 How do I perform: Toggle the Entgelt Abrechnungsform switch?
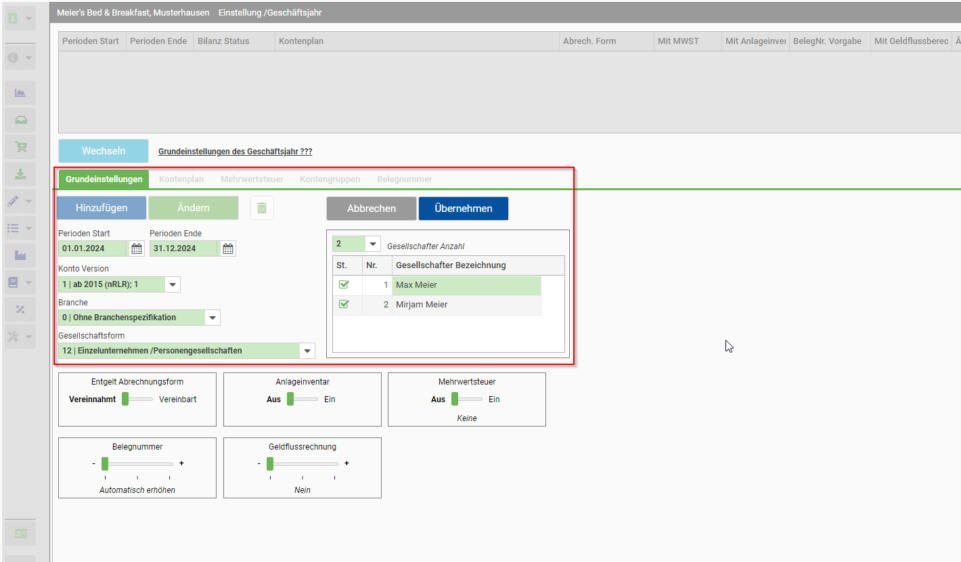[137, 399]
